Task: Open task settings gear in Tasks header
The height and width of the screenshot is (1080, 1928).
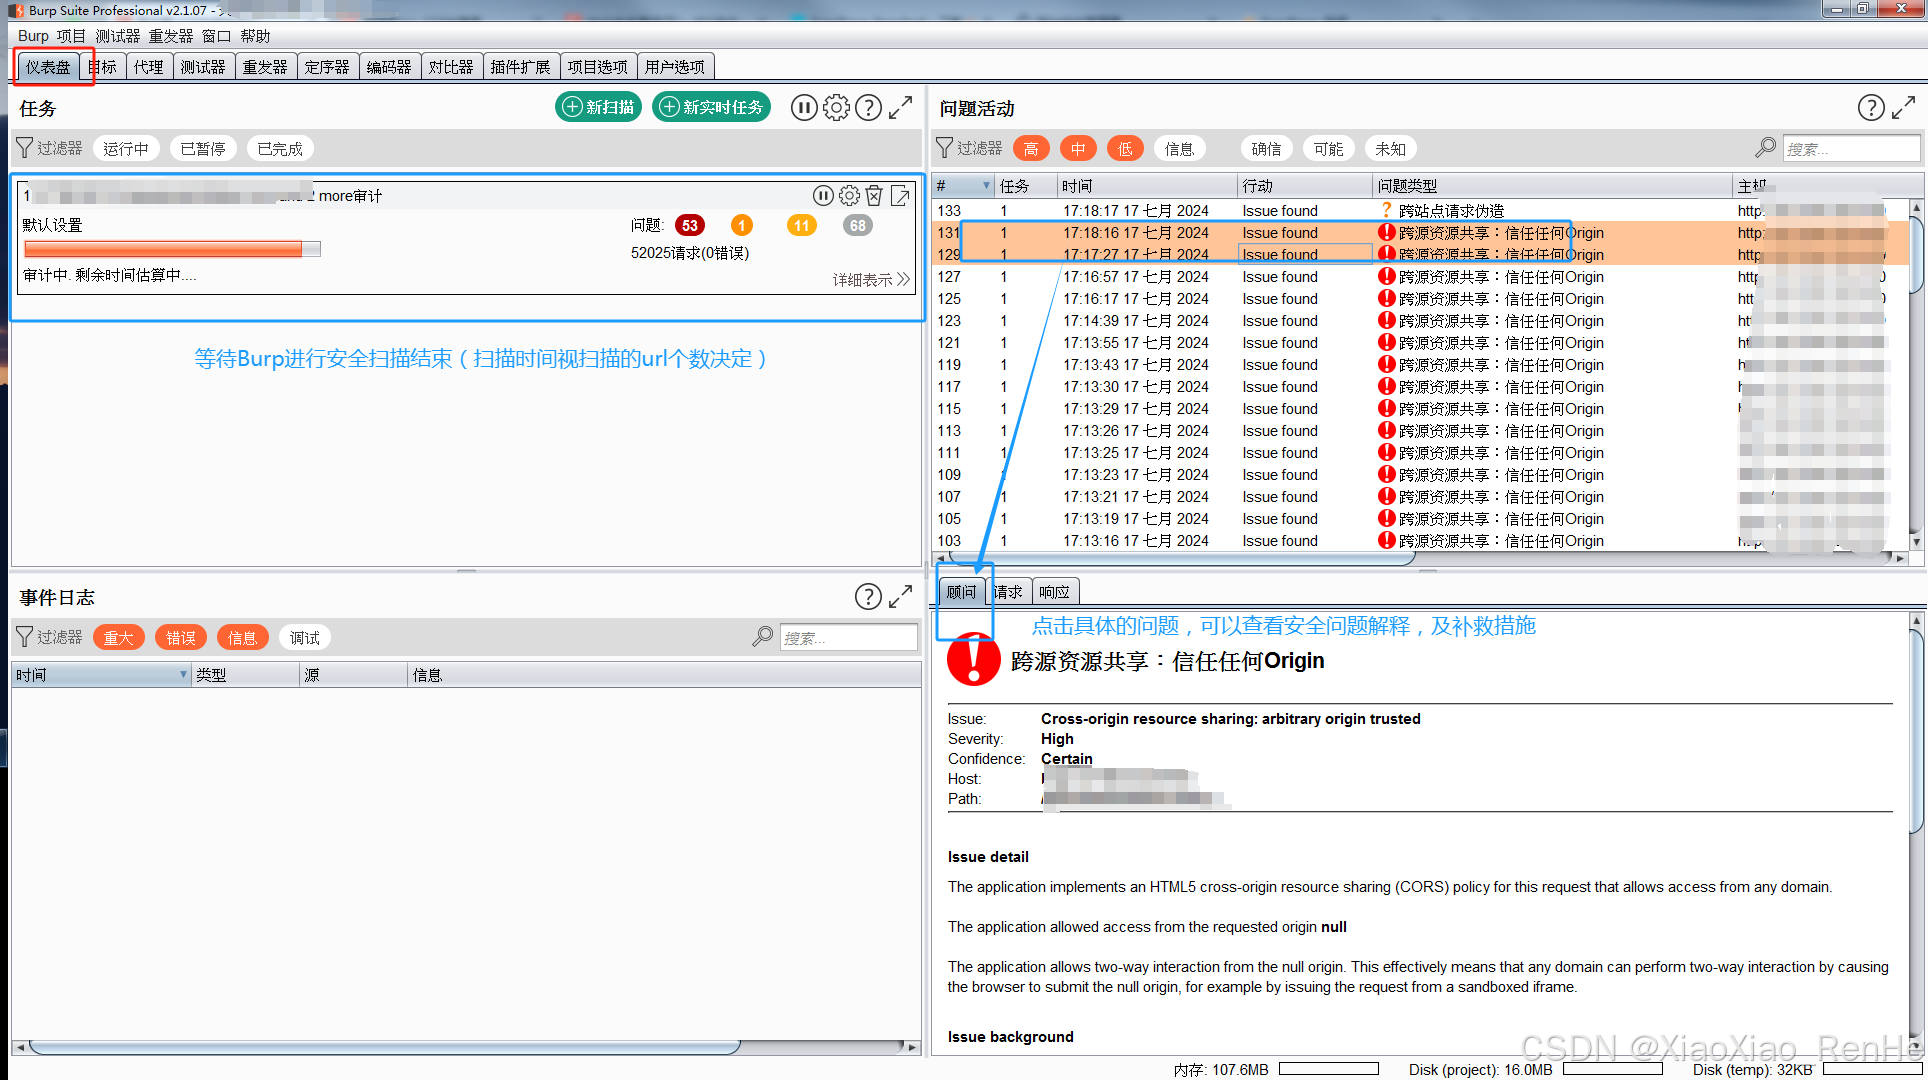Action: click(x=836, y=107)
